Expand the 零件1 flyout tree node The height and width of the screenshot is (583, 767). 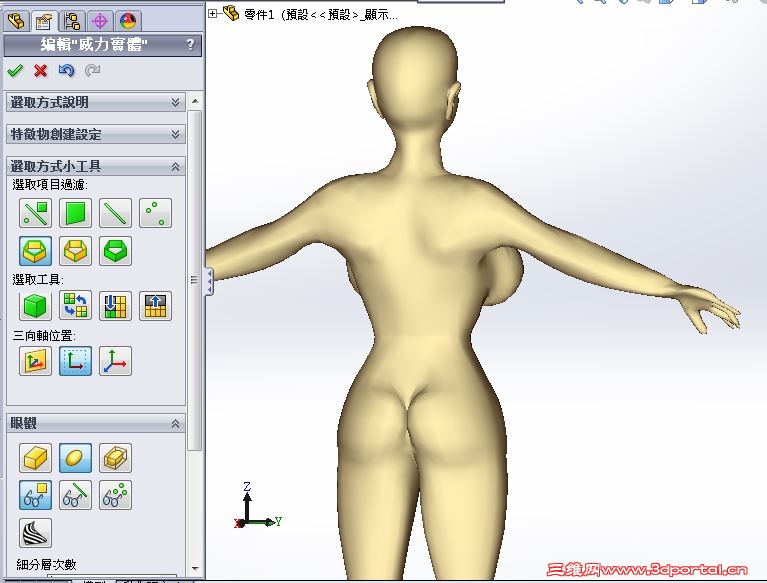click(212, 14)
